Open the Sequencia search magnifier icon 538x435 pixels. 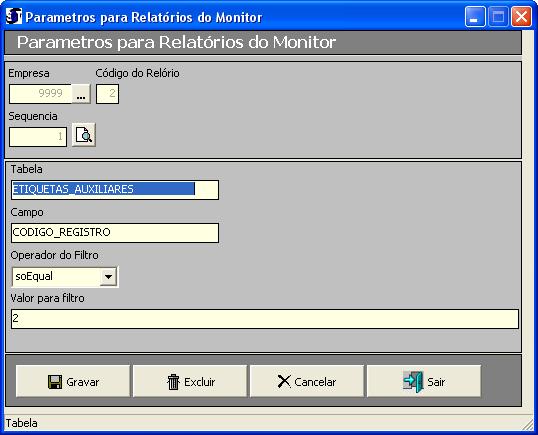(84, 135)
